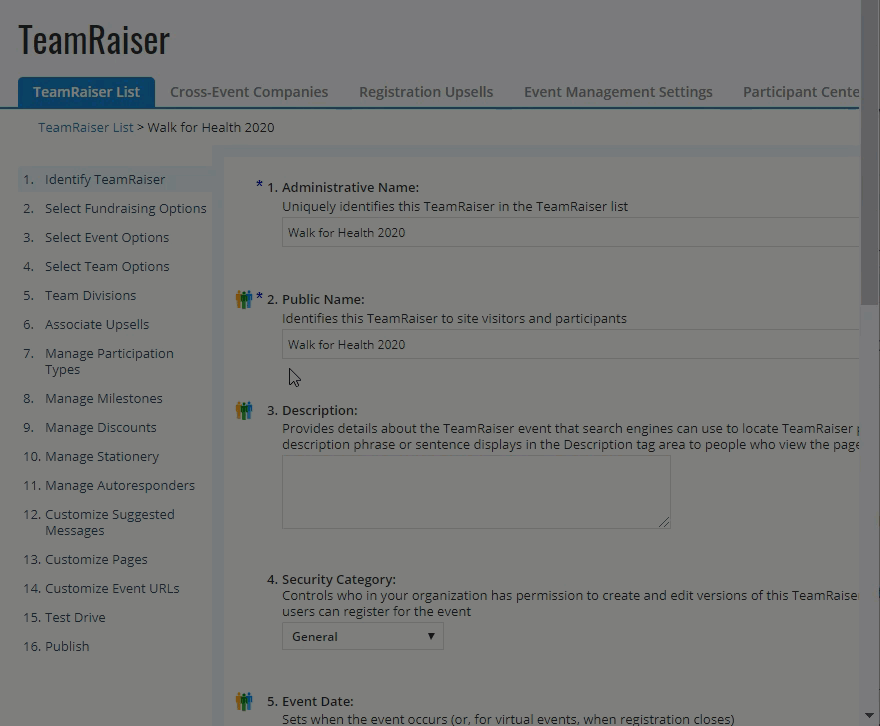
Task: Open the Test Drive step
Action: (x=75, y=617)
